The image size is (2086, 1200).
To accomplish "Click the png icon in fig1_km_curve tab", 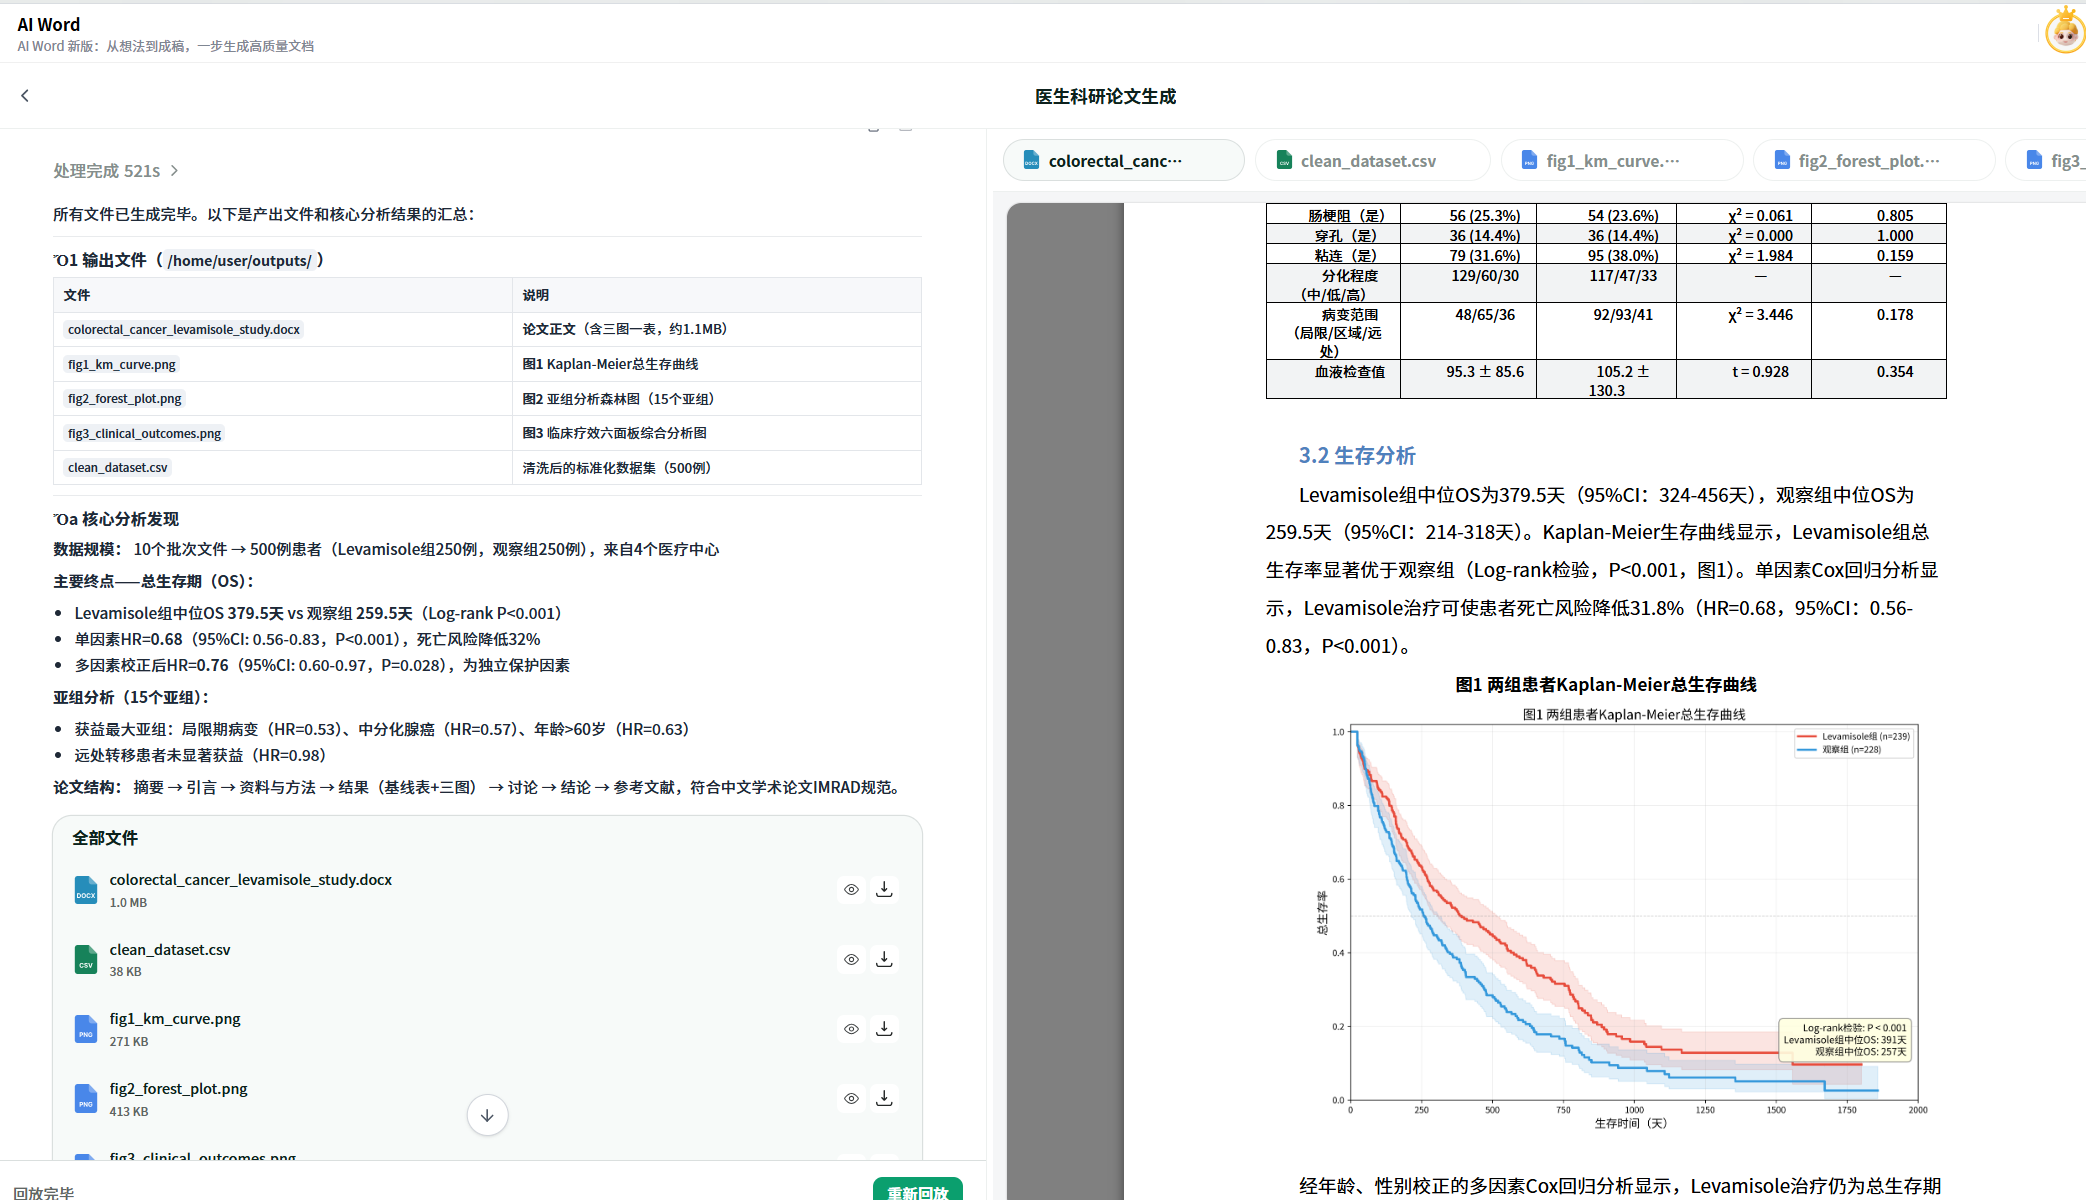I will pyautogui.click(x=1529, y=161).
